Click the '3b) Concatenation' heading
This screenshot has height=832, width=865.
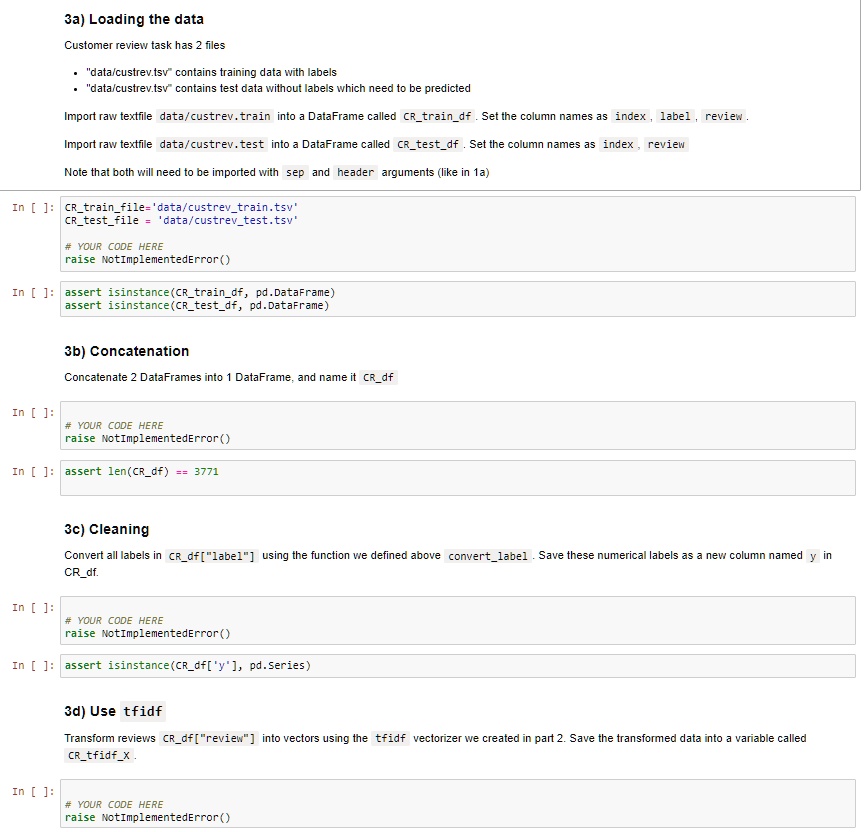point(126,351)
